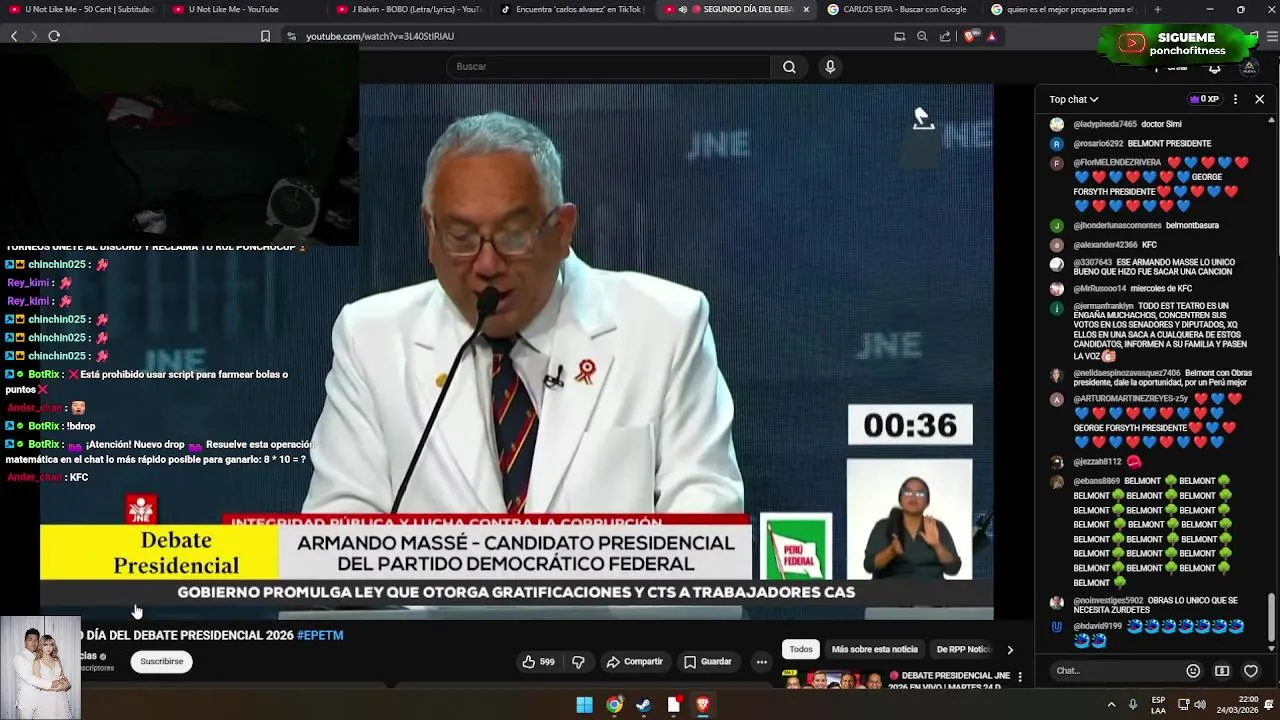
Task: Open the live chat three-dot options menu
Action: (1235, 99)
